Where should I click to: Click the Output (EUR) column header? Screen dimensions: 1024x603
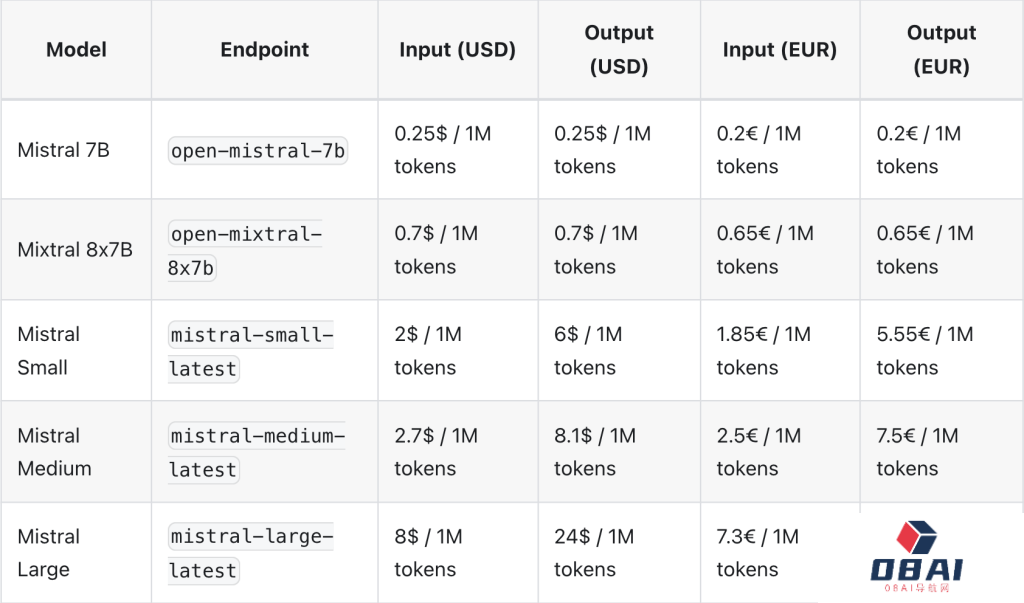(x=940, y=49)
